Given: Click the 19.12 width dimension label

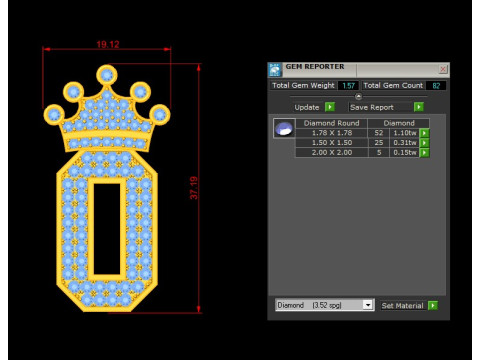Looking at the screenshot, I should (107, 44).
